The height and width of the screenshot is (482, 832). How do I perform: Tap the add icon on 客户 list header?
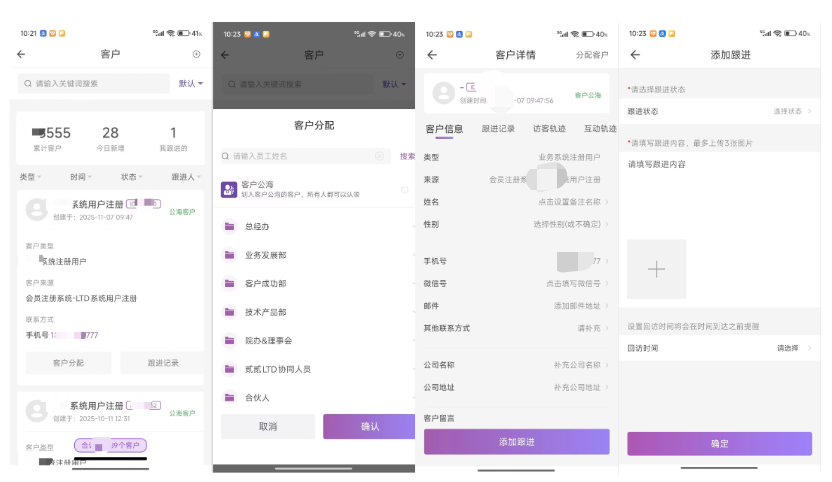point(196,54)
